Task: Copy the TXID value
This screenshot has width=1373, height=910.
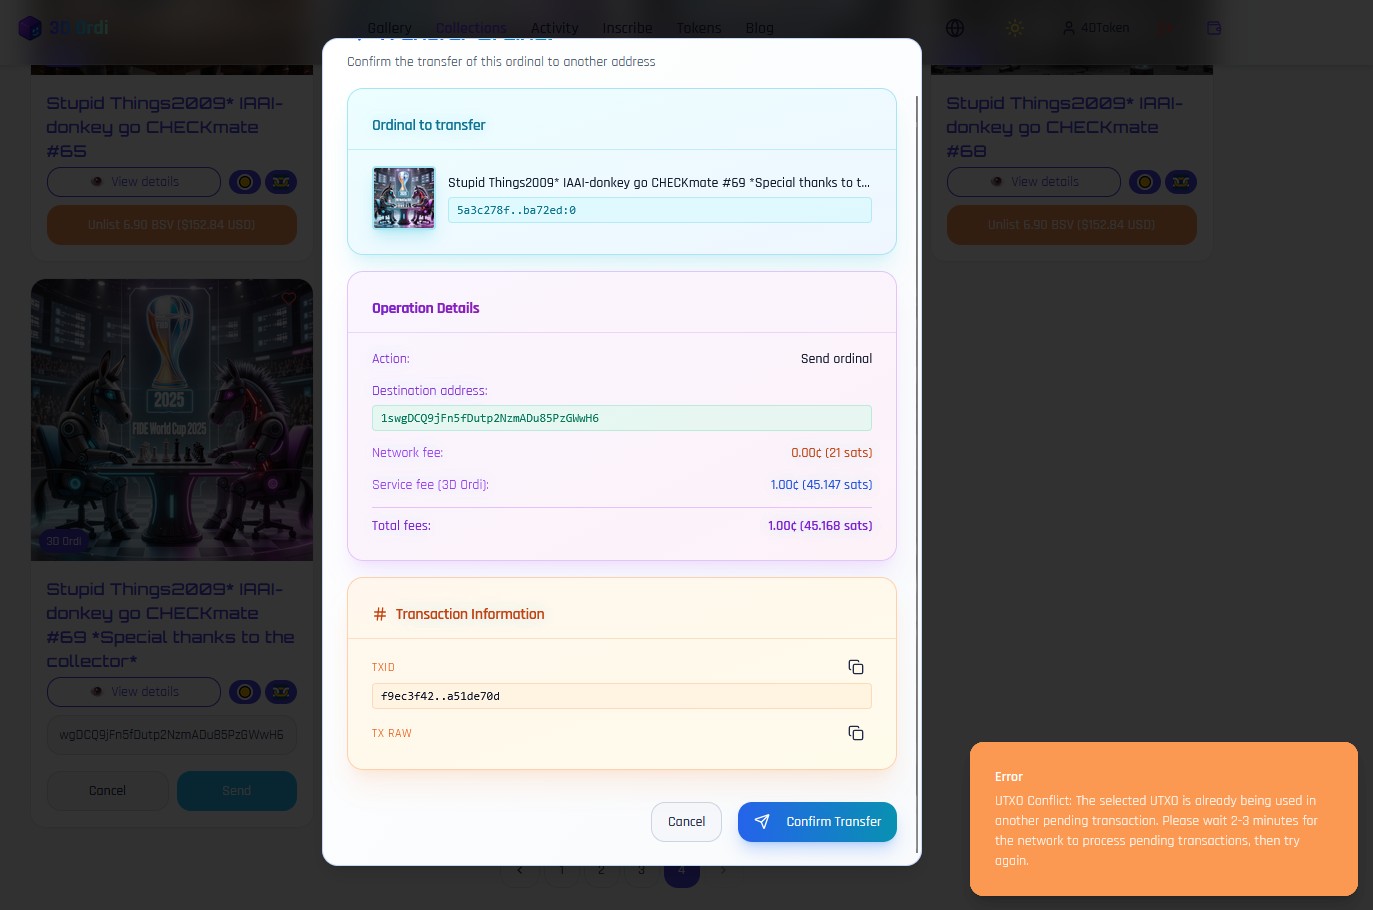Action: pyautogui.click(x=856, y=667)
